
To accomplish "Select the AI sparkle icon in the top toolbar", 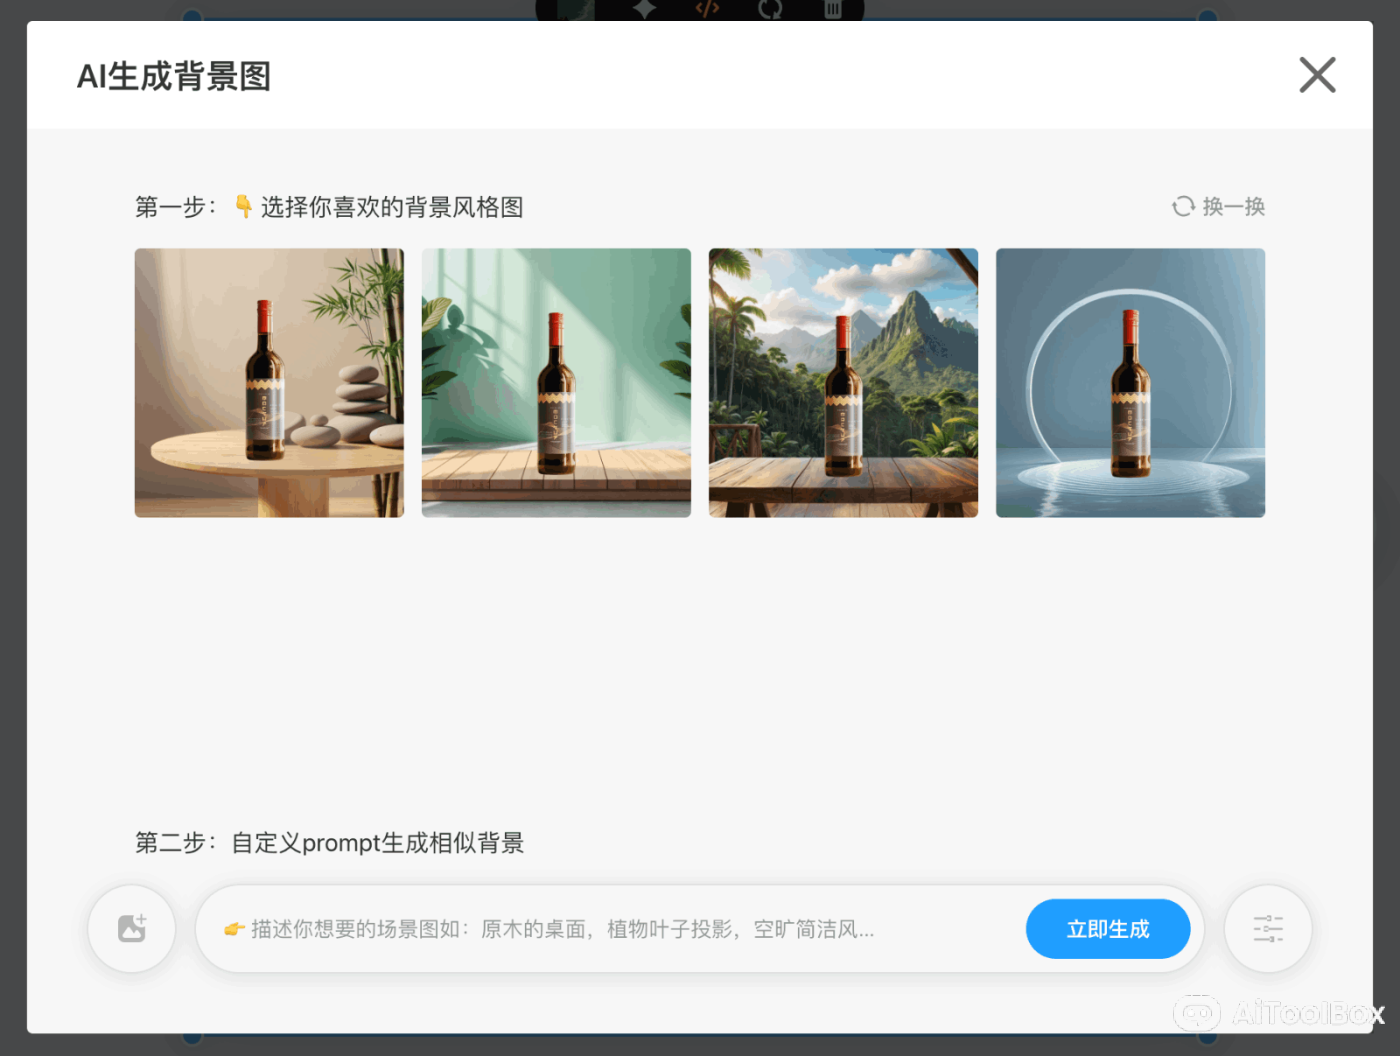I will (645, 10).
